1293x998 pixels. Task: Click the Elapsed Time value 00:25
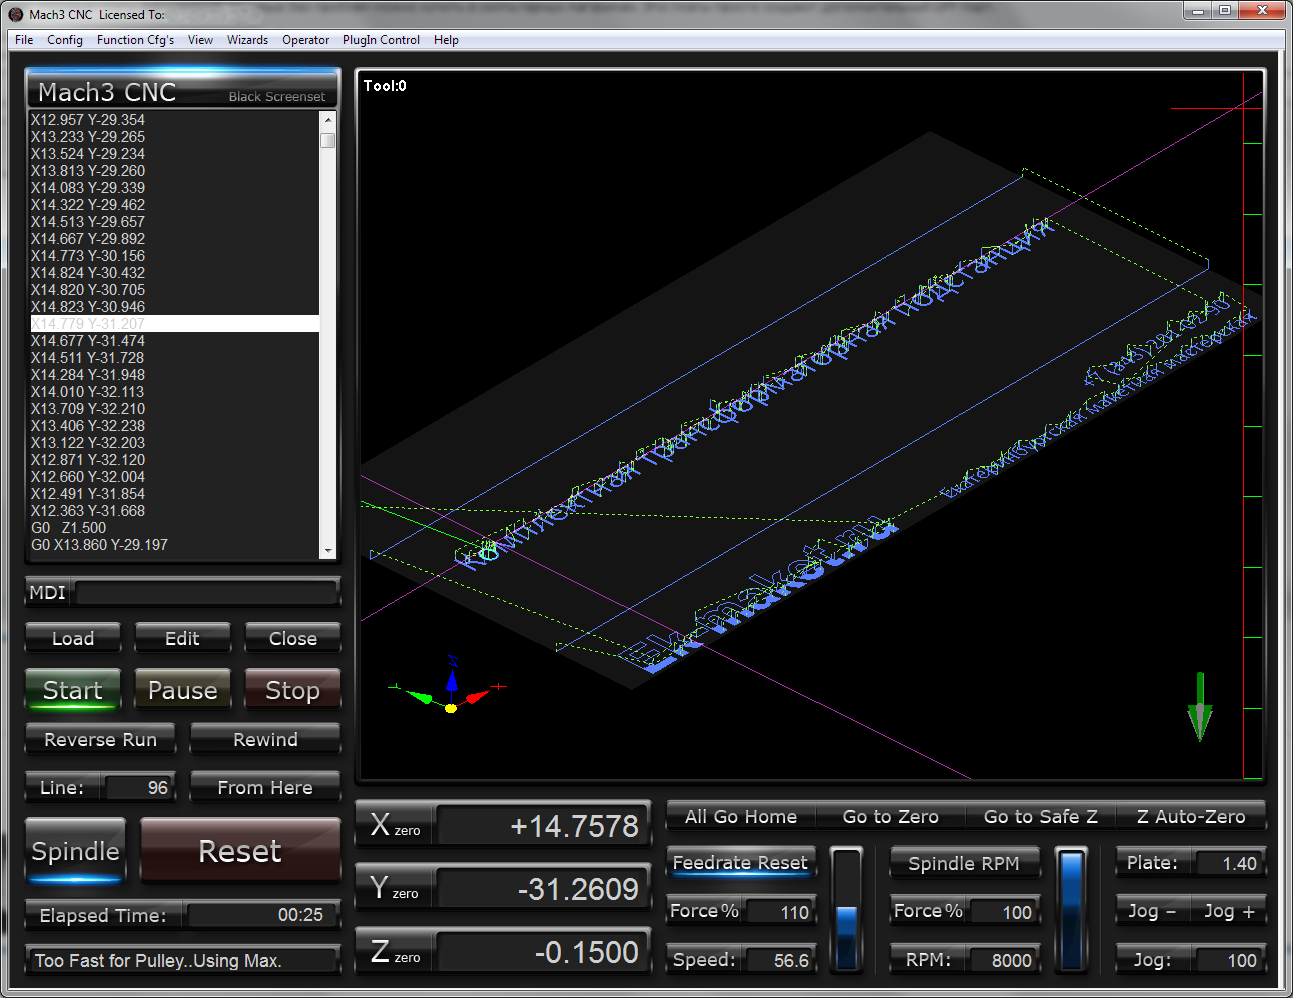pos(263,915)
